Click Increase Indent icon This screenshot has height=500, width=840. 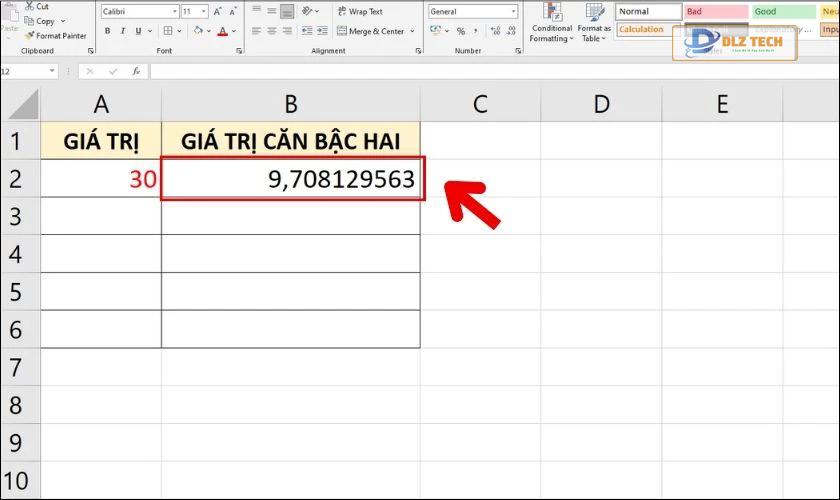click(x=322, y=31)
